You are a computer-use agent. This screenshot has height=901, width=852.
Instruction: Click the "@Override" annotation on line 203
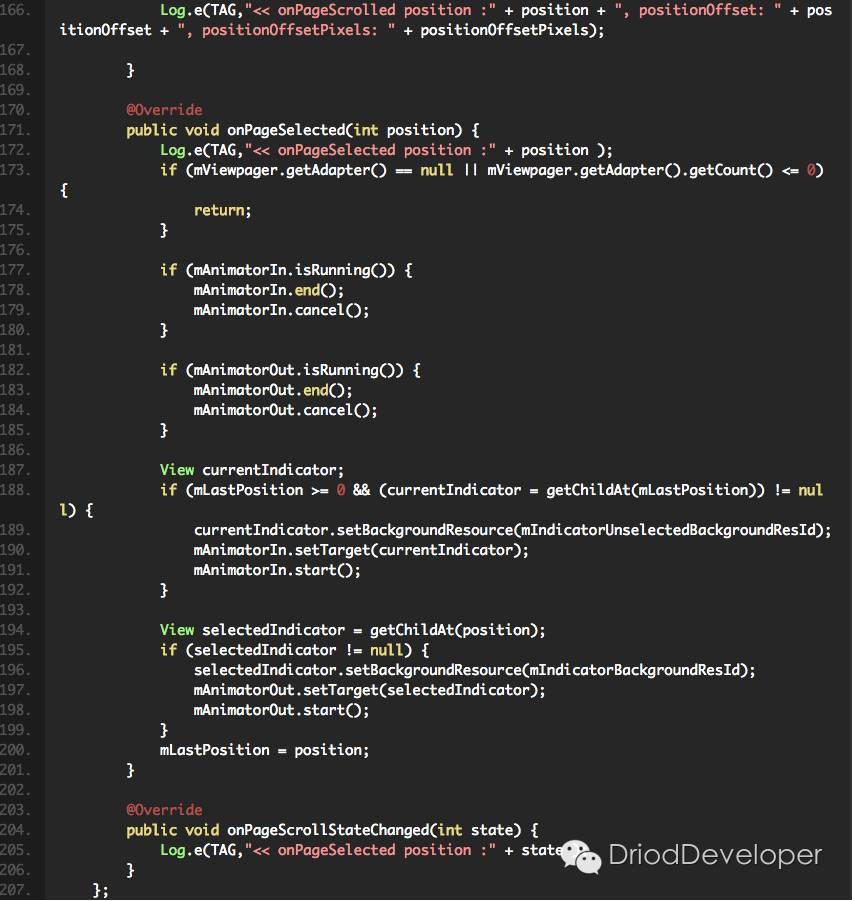tap(164, 810)
